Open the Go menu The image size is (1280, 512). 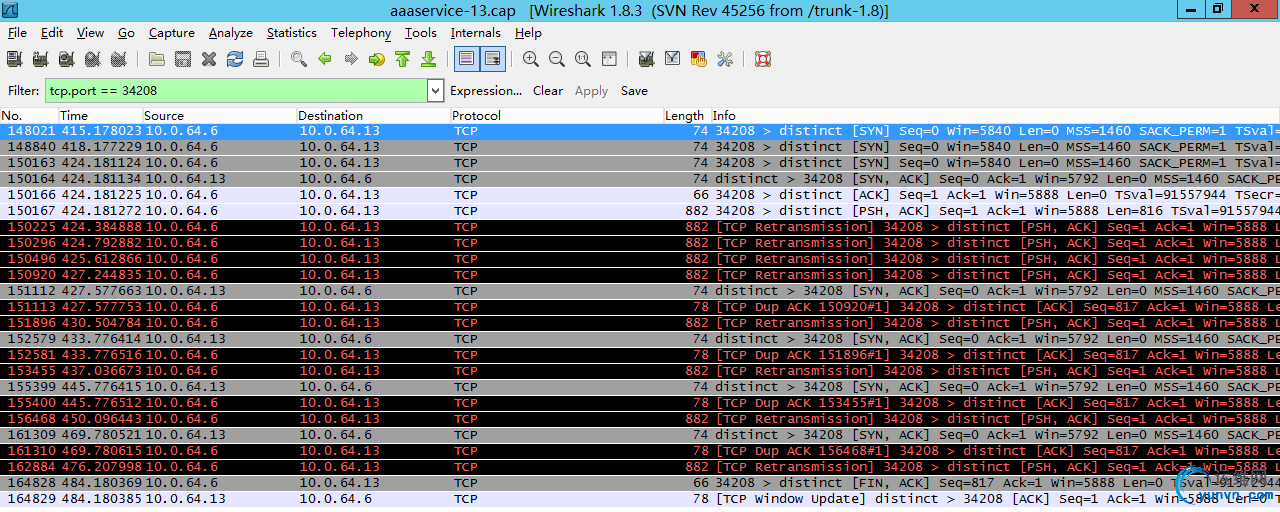[x=126, y=33]
